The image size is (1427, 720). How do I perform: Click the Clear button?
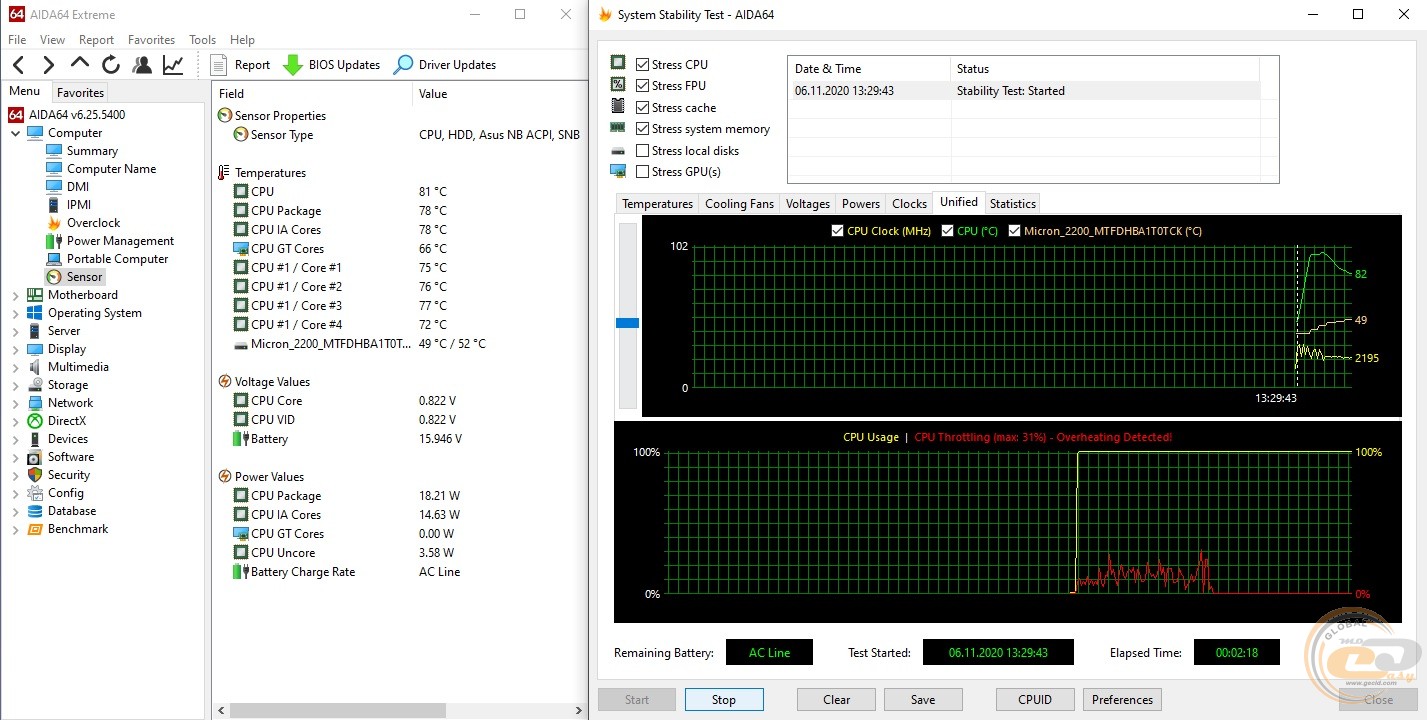[836, 700]
